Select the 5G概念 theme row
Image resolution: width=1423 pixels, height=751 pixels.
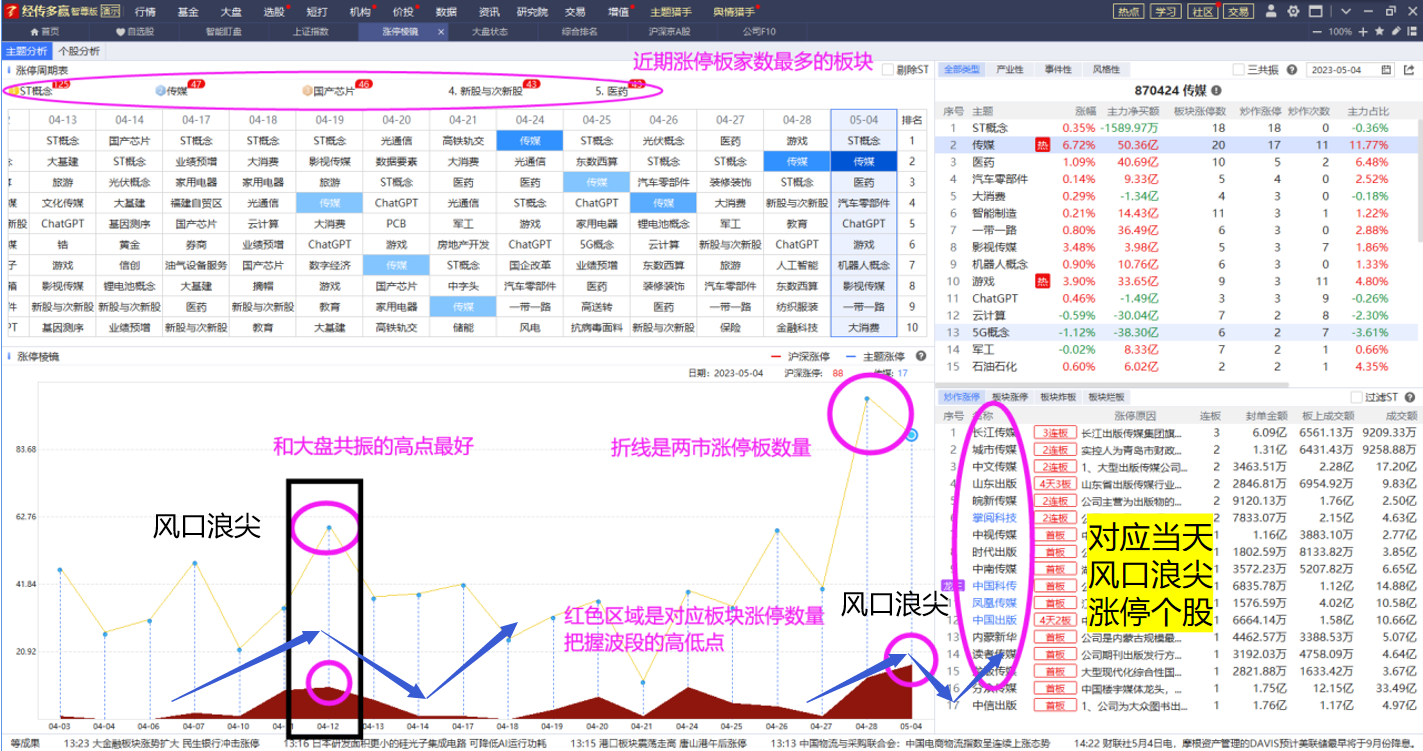point(1179,333)
